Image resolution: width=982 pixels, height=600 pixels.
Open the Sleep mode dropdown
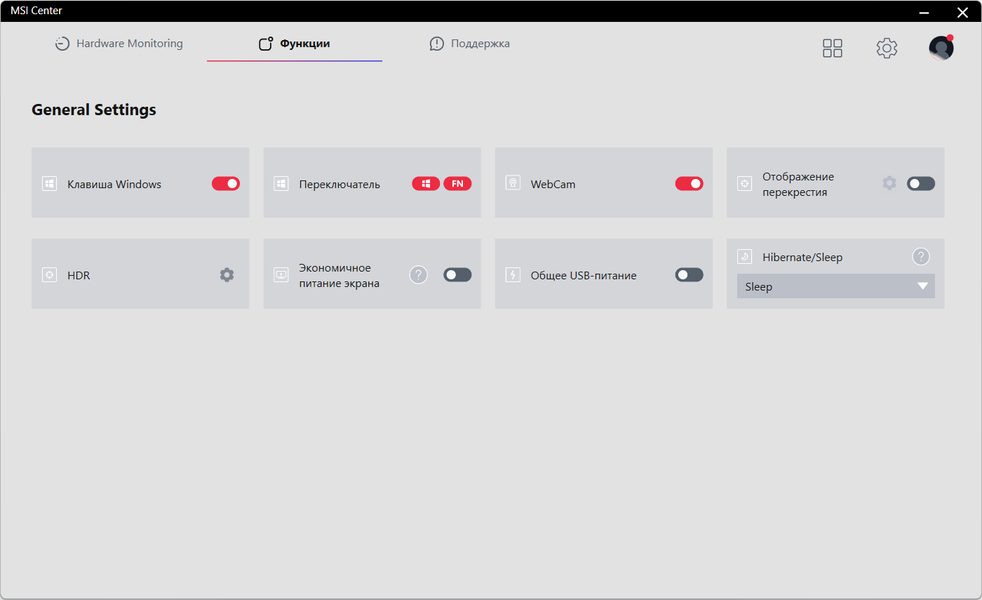[836, 286]
